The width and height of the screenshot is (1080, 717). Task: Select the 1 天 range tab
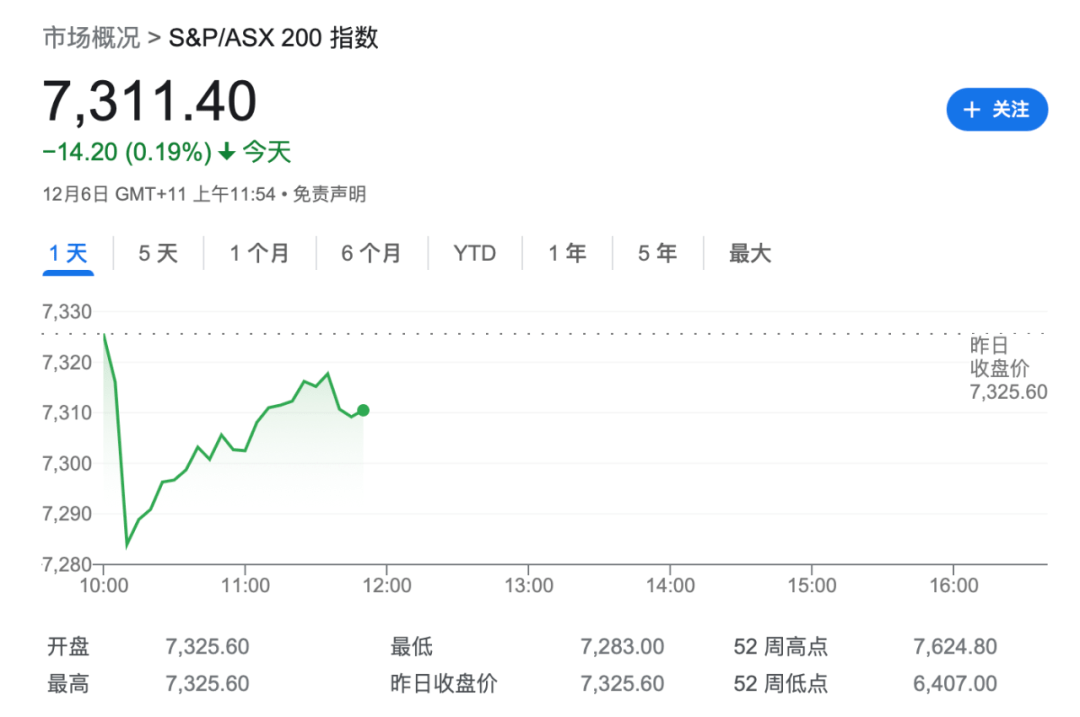69,254
